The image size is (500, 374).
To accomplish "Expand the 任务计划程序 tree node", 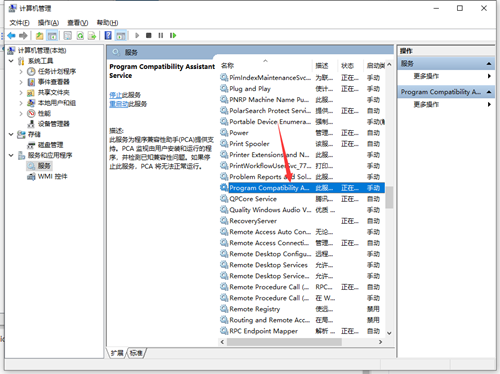I will [21, 71].
